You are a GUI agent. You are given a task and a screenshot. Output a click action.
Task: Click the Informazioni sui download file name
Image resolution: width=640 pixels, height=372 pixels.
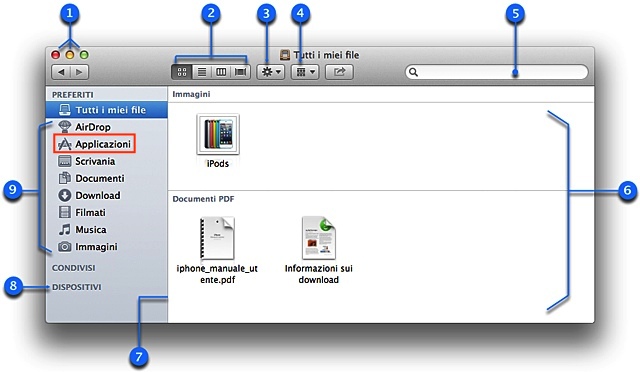coord(319,274)
